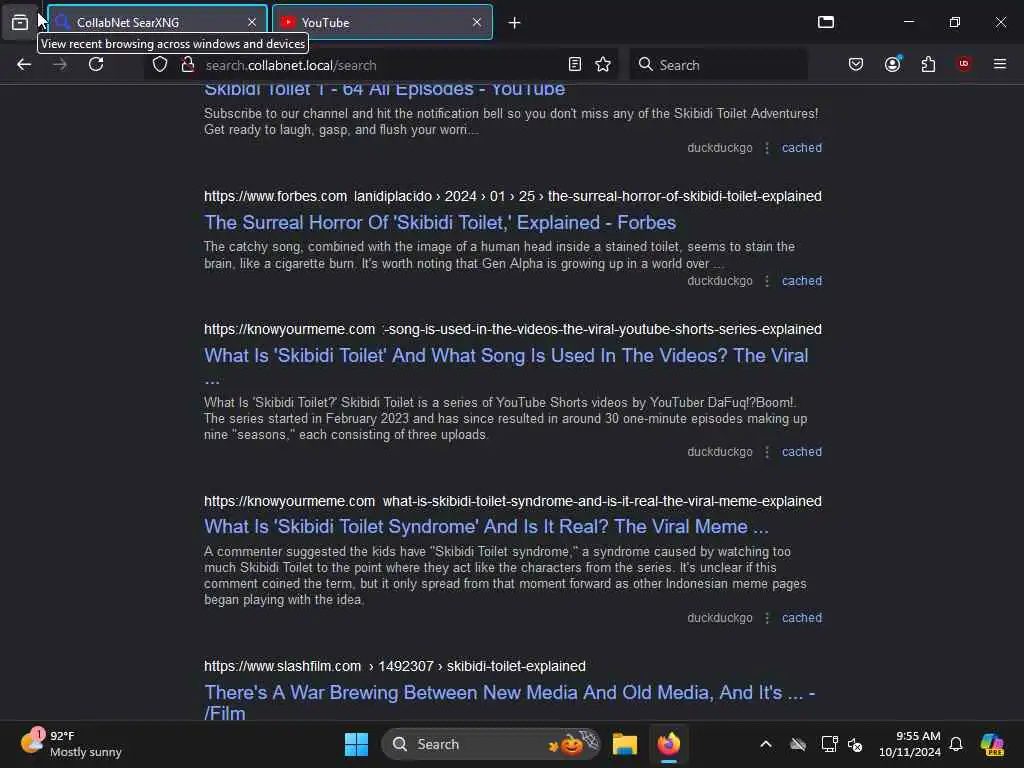Open muted volume tray icon
This screenshot has width=1024, height=768.
(x=856, y=744)
